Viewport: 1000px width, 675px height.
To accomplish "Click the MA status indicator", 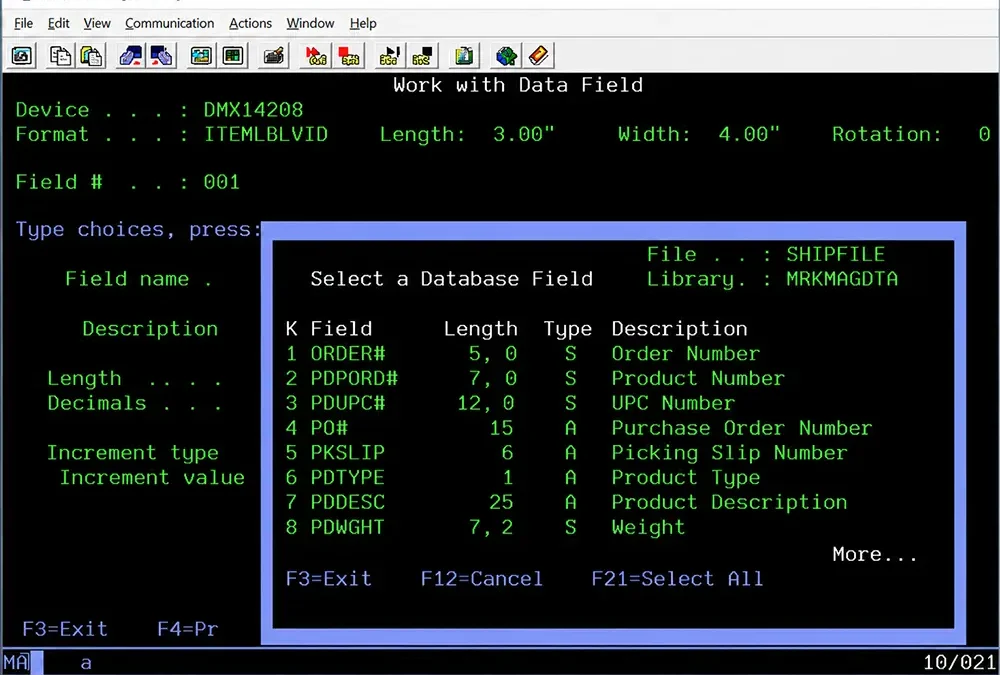I will click(16, 663).
